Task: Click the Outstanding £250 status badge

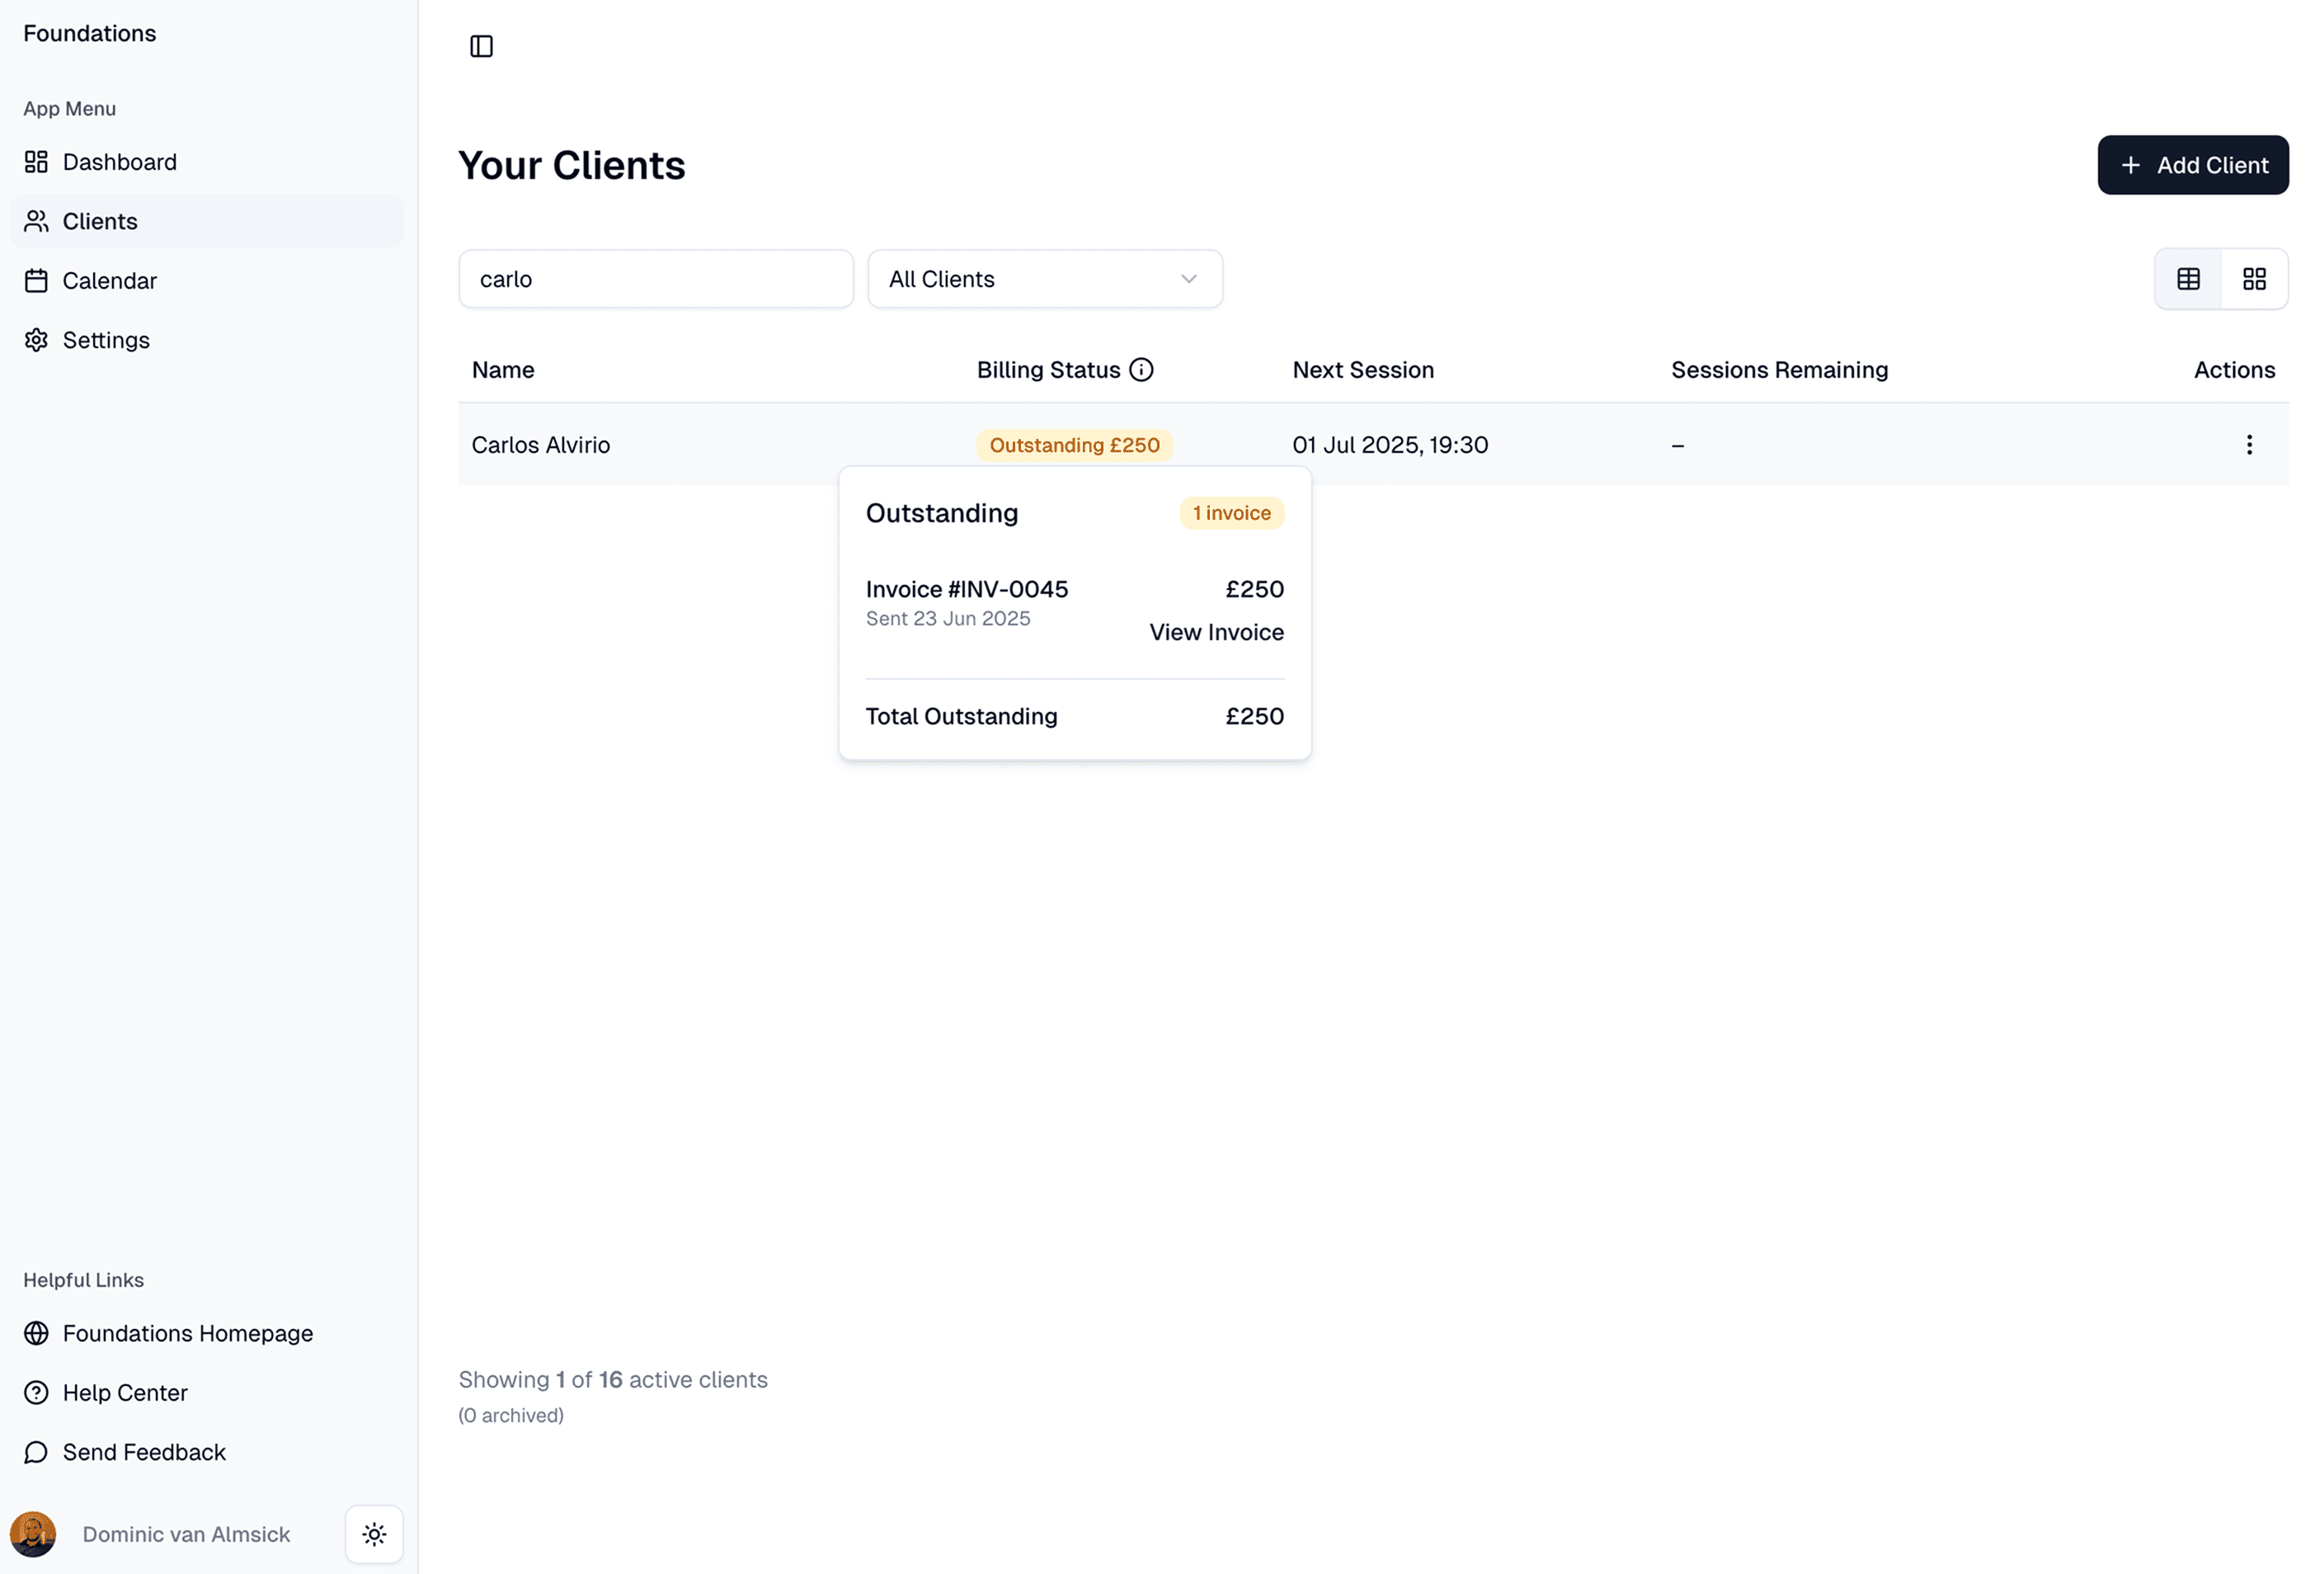Action: 1074,445
